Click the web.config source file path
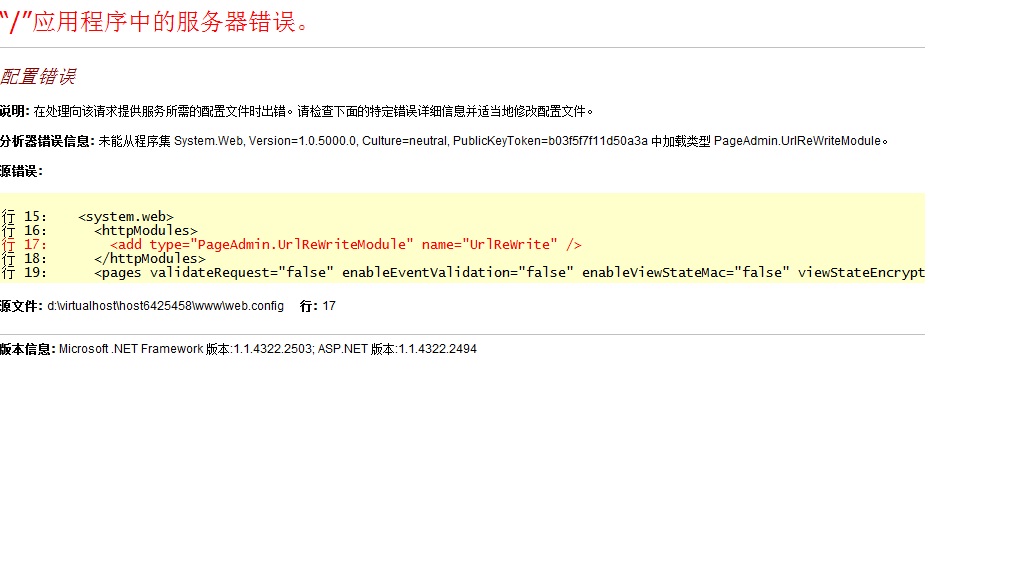The image size is (1028, 583). (165, 306)
